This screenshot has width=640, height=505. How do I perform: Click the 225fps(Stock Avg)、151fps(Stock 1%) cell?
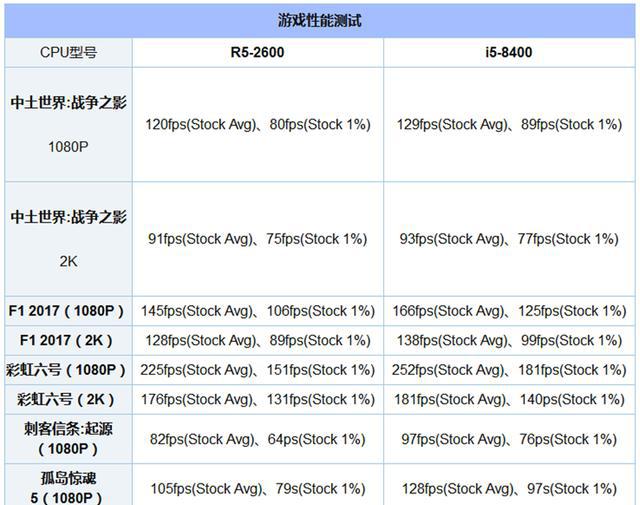tap(258, 370)
